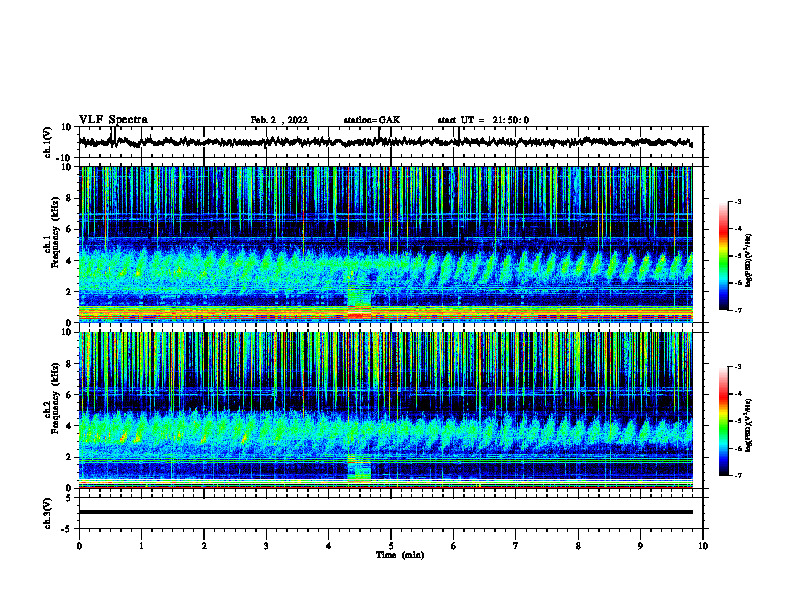Click the ch.3 flat black voltage trace
The image size is (792, 612).
385,512
